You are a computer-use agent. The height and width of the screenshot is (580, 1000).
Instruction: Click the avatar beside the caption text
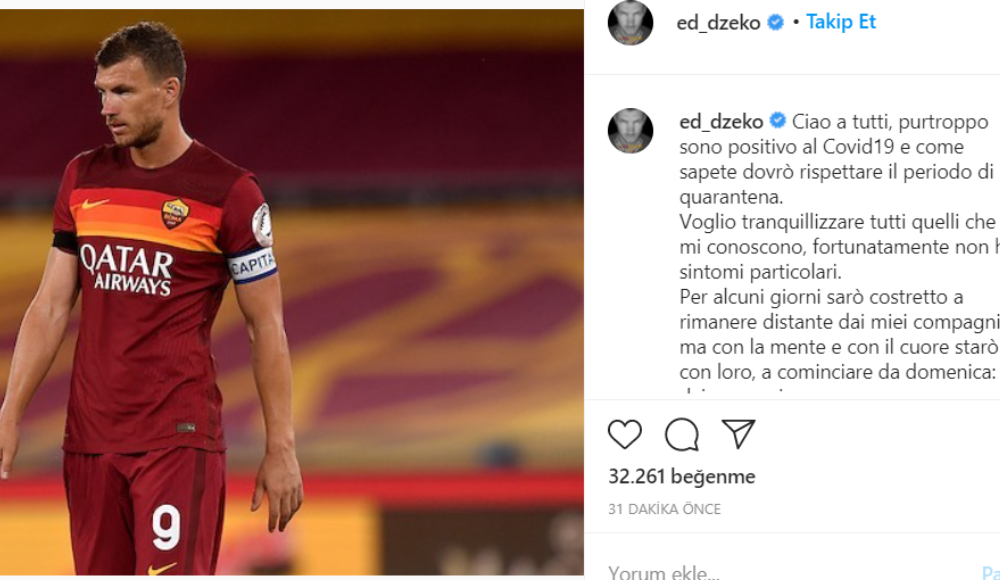click(630, 131)
